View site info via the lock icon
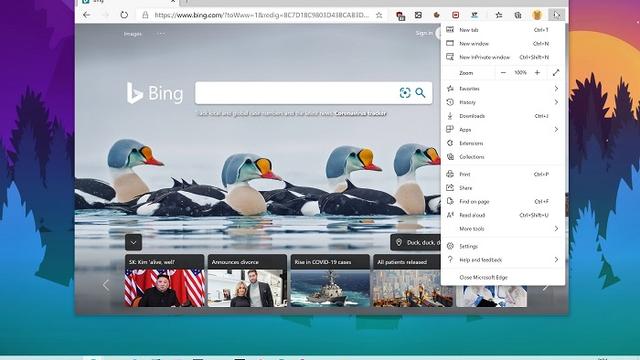This screenshot has height=360, width=640. click(x=145, y=15)
